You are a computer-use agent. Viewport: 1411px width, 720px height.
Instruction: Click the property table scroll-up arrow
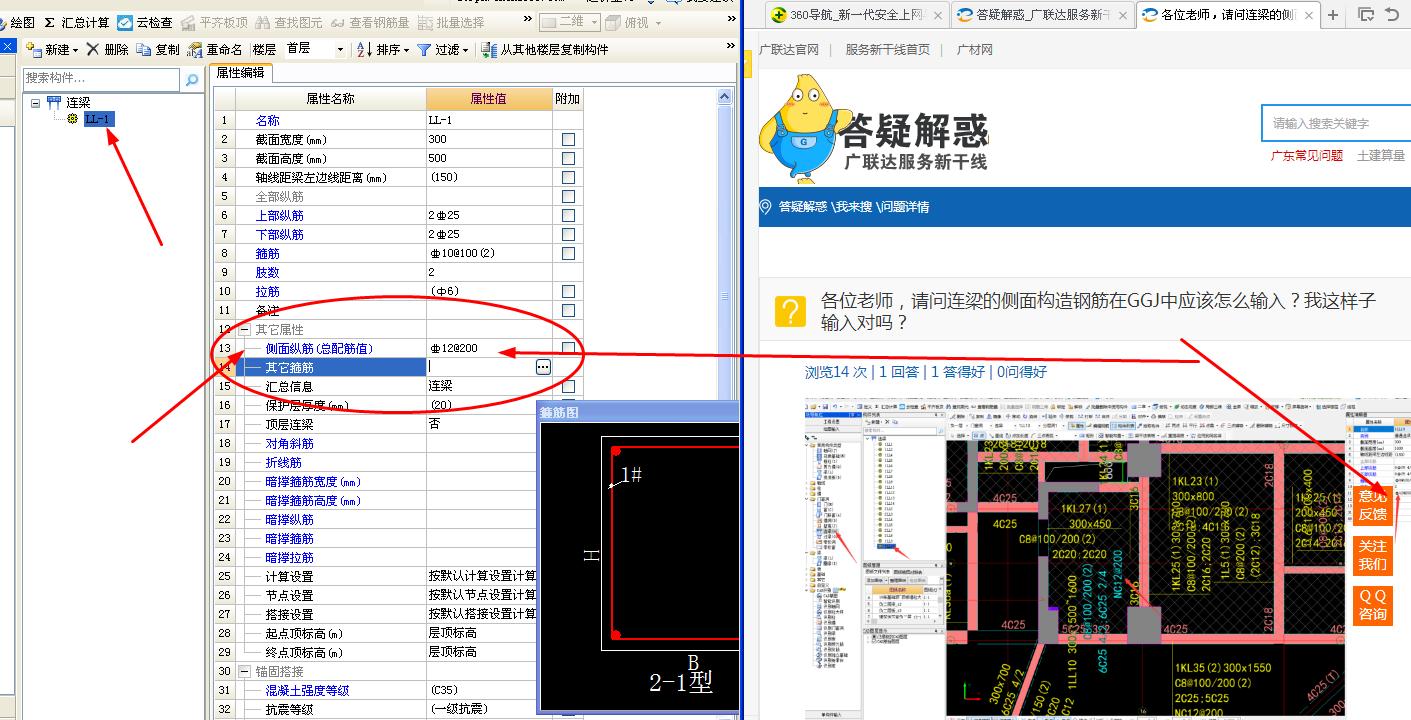[725, 97]
